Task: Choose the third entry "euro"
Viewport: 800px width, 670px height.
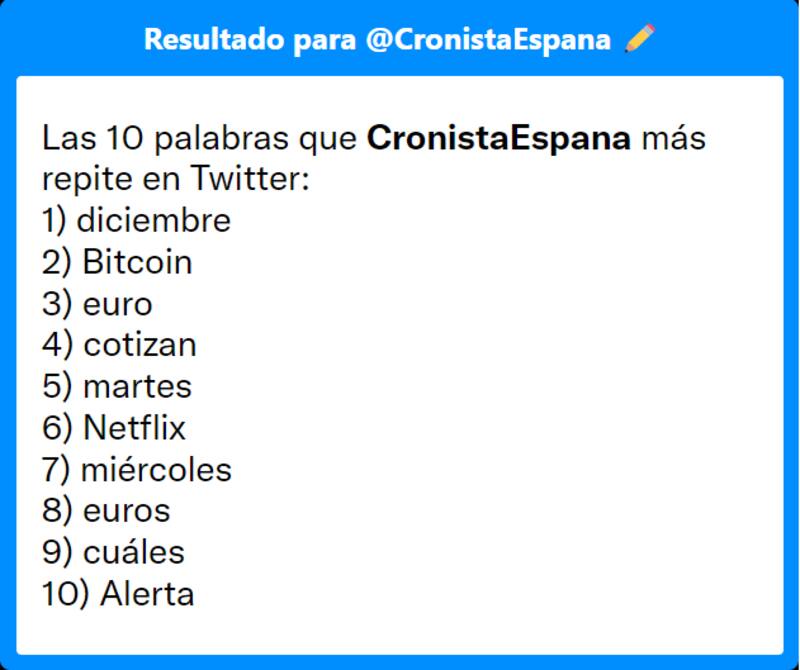Action: [118, 304]
